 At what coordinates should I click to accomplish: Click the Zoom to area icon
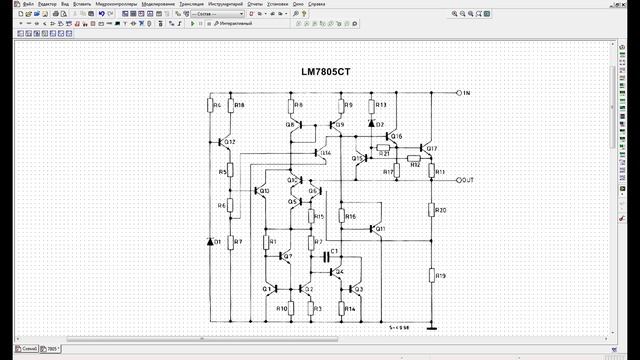point(471,14)
